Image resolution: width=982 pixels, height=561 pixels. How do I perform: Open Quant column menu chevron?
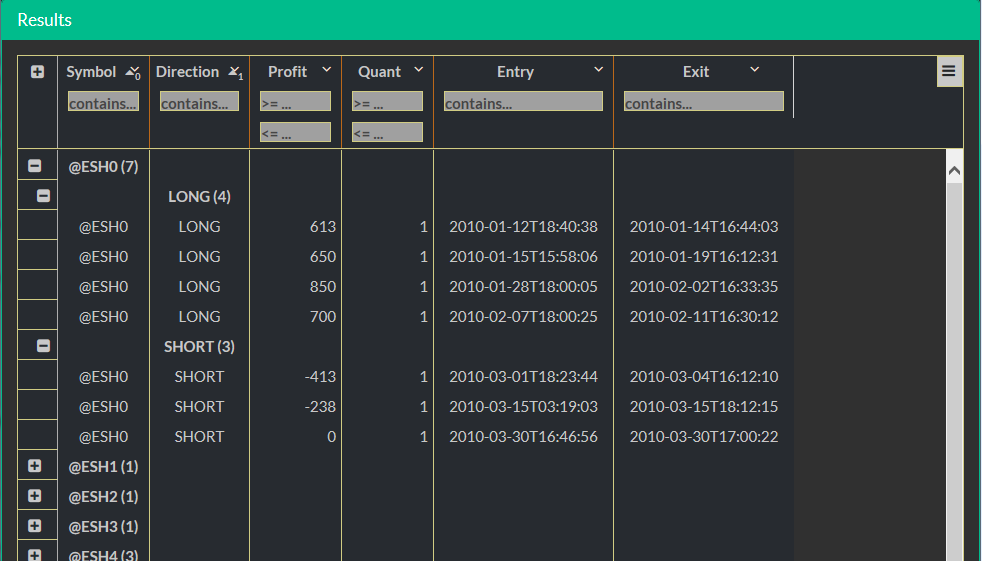(418, 69)
